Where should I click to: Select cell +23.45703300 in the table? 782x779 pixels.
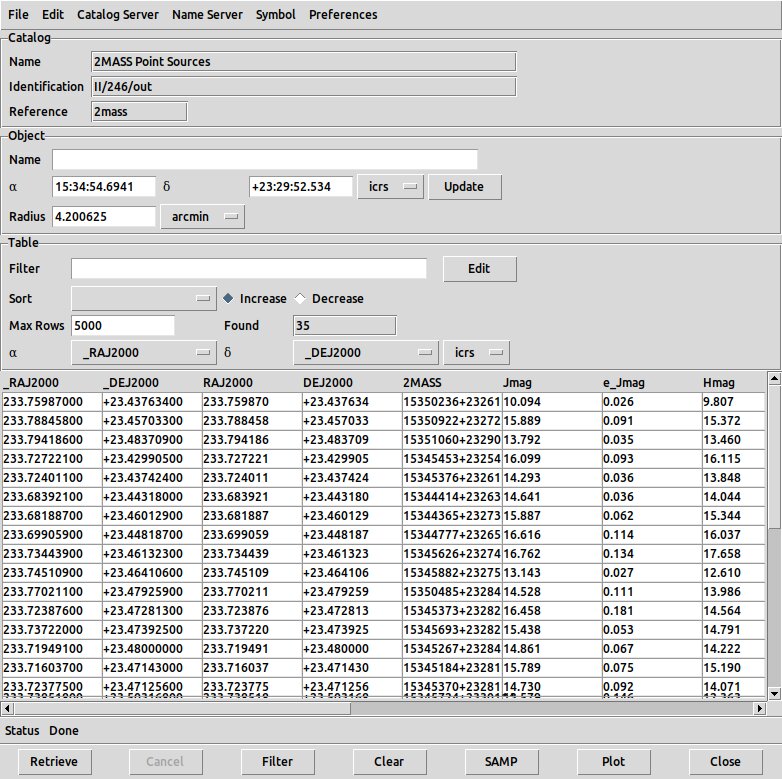(152, 421)
